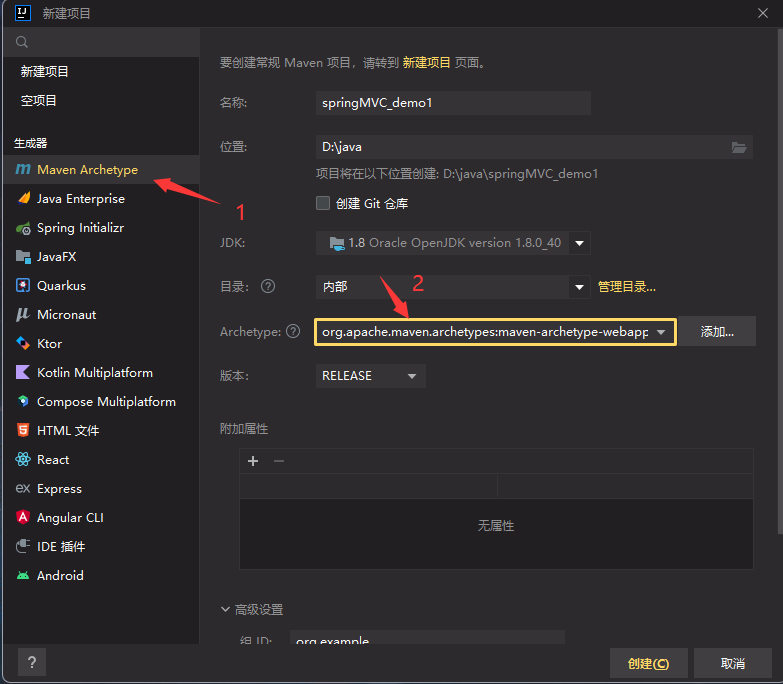Viewport: 783px width, 684px height.
Task: Click the HTML5 file icon
Action: click(x=23, y=430)
